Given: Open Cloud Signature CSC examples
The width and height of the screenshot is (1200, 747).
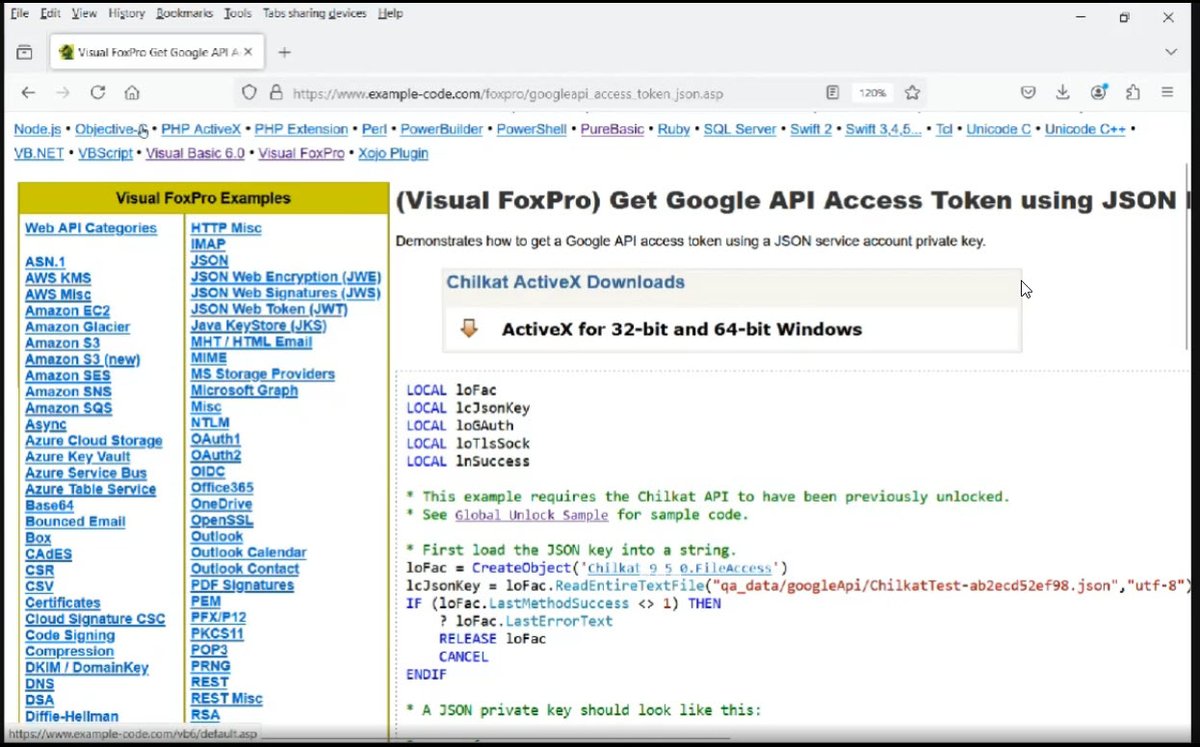Looking at the screenshot, I should [x=95, y=619].
